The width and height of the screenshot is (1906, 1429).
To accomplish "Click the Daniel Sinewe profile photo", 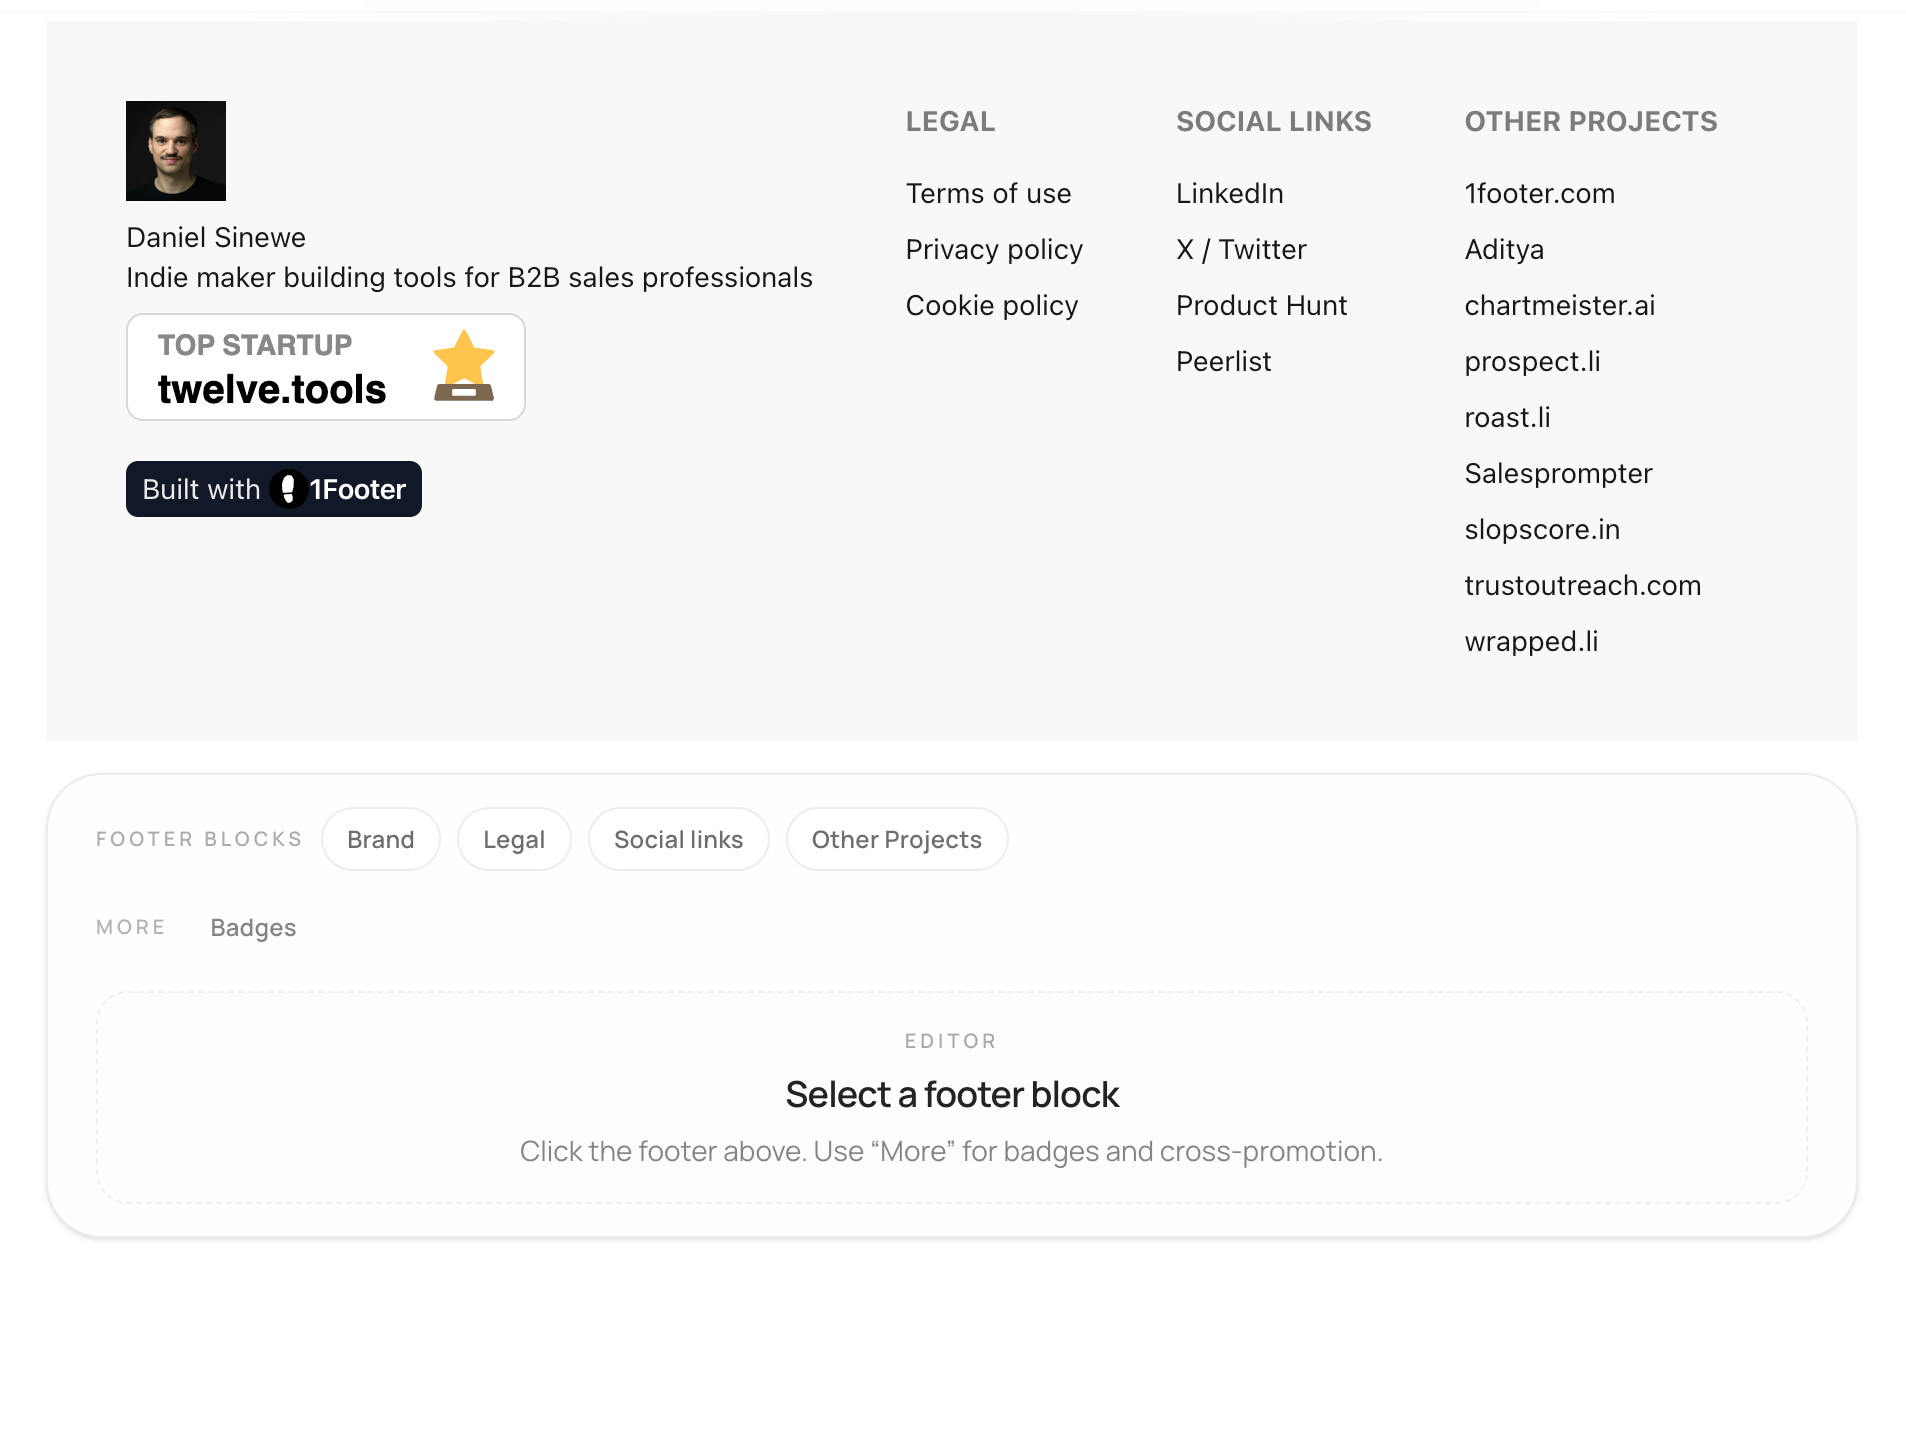I will point(176,151).
